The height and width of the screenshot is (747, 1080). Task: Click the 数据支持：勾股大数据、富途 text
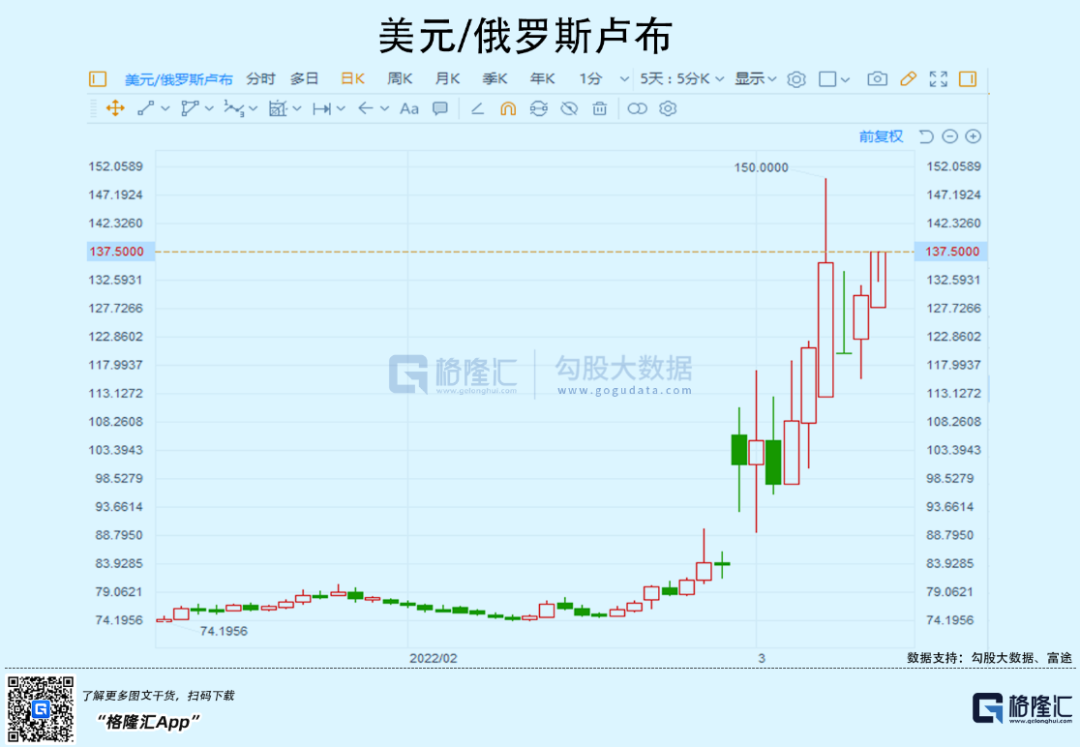(989, 658)
